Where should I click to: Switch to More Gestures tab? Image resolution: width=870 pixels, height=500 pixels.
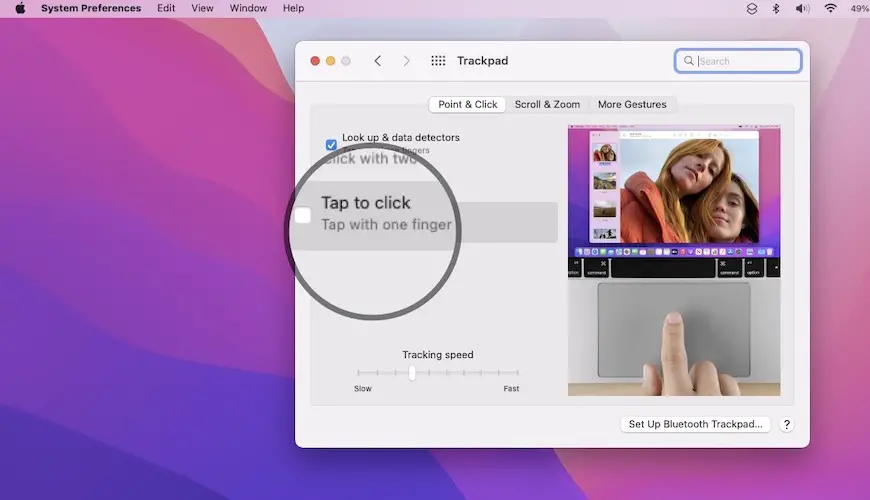point(631,104)
